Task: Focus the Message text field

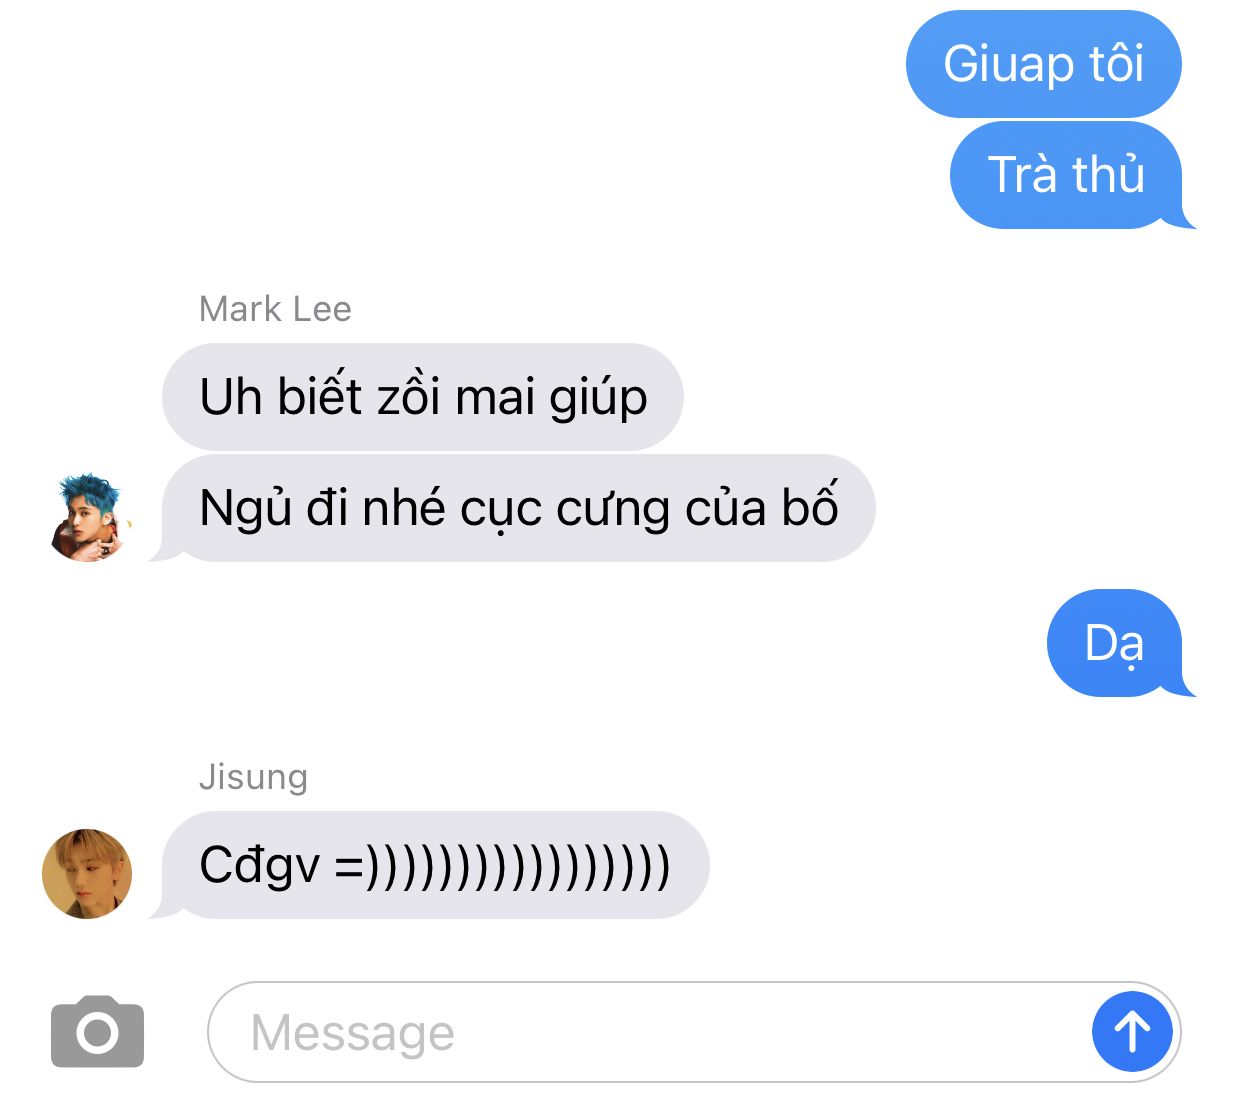Action: click(x=694, y=1032)
